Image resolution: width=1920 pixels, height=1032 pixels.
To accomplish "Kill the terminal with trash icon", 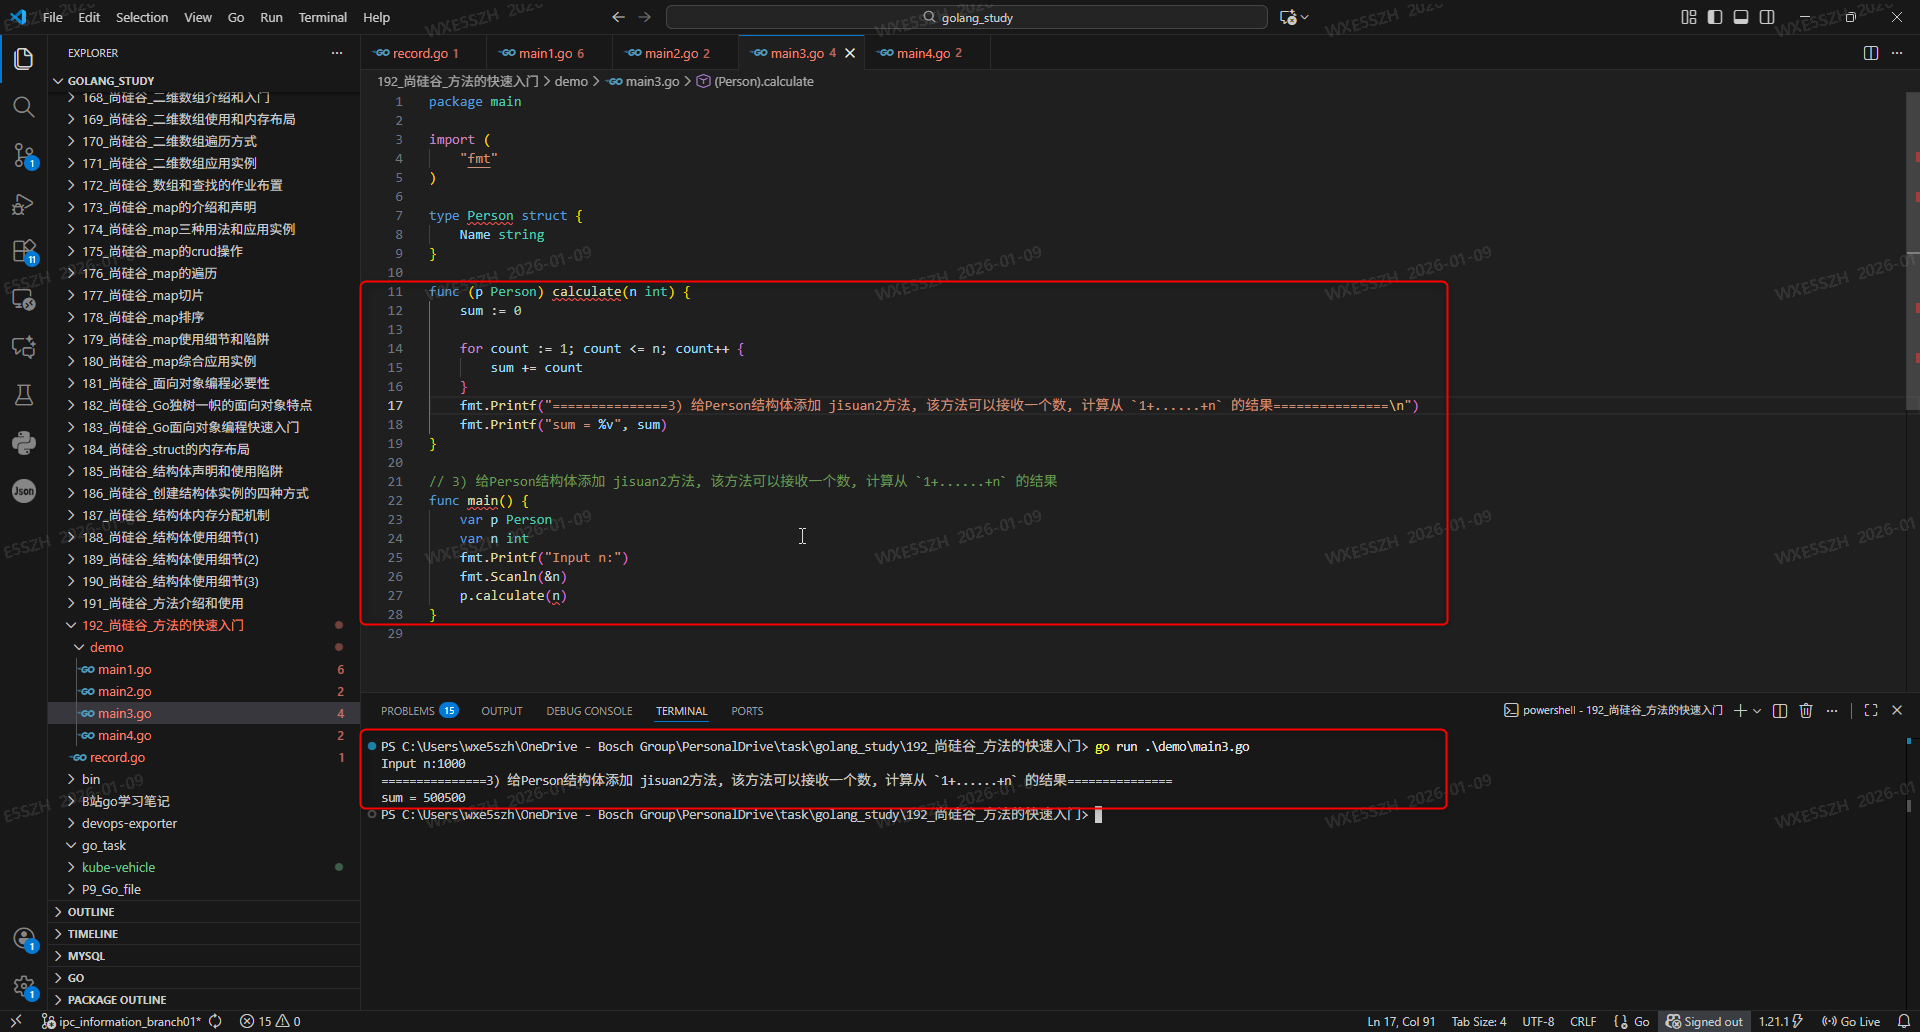I will (x=1806, y=711).
